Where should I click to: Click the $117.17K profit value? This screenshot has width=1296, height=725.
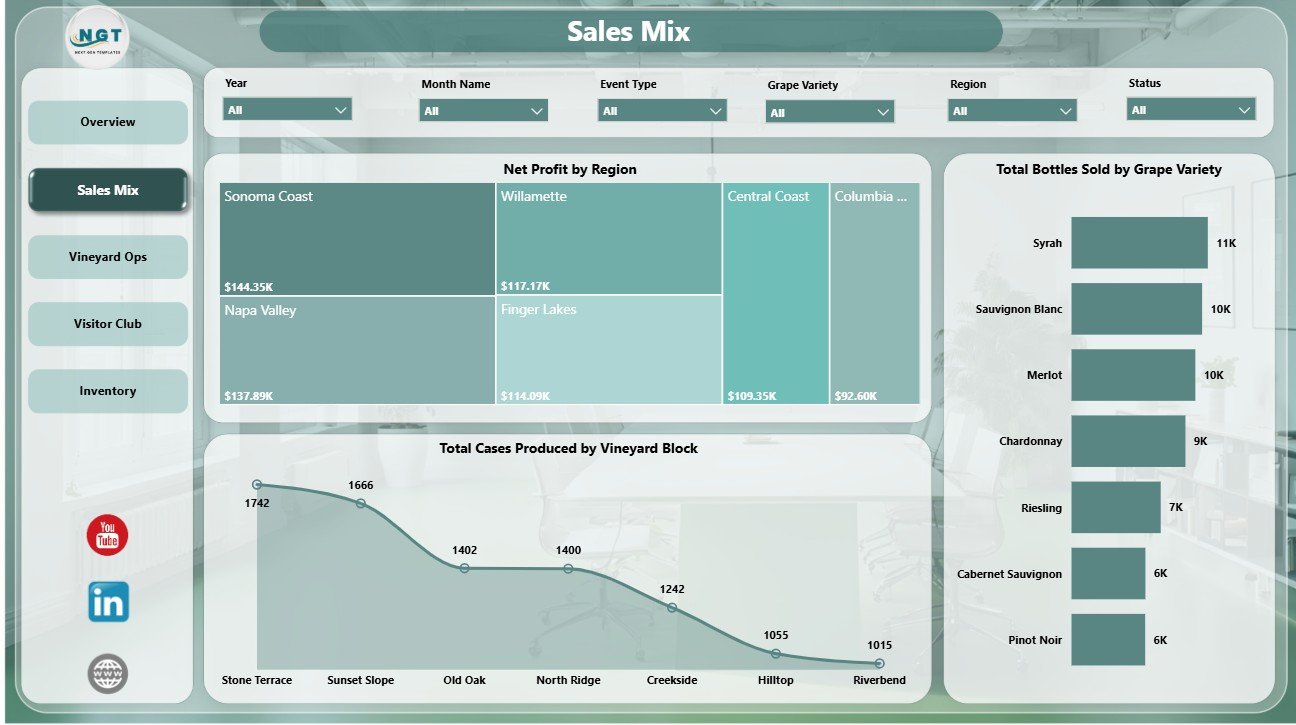tap(525, 286)
